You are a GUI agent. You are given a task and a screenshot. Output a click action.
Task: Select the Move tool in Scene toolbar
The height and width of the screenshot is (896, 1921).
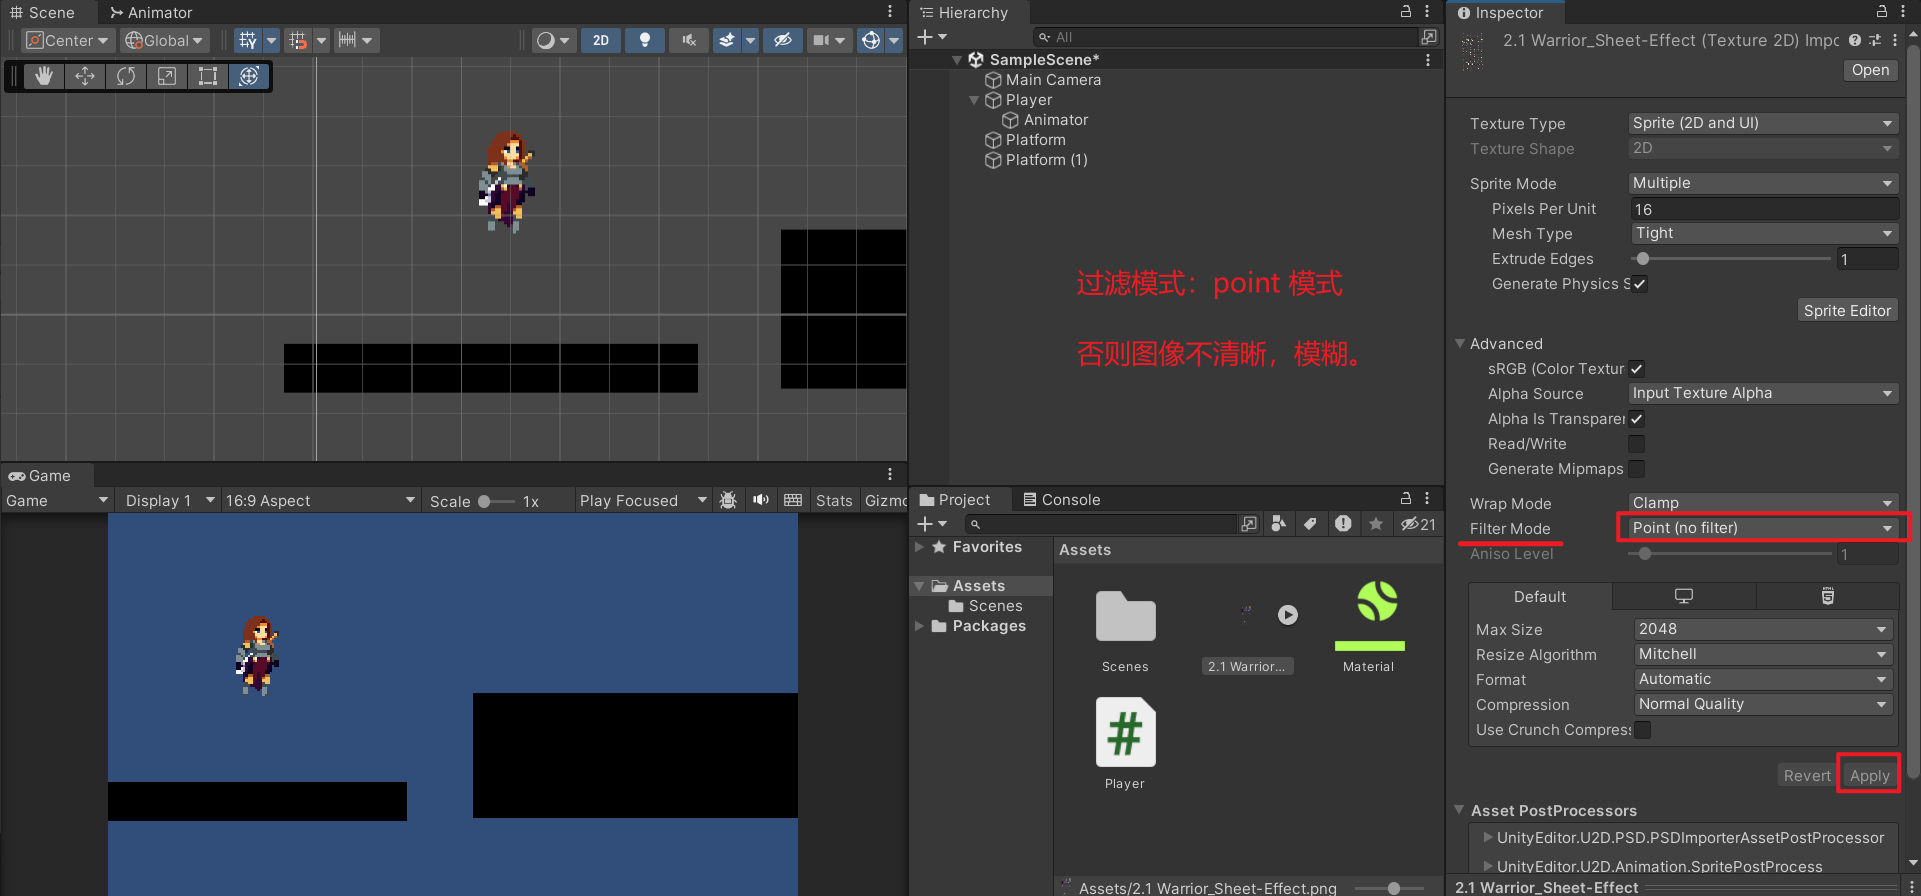[x=85, y=76]
